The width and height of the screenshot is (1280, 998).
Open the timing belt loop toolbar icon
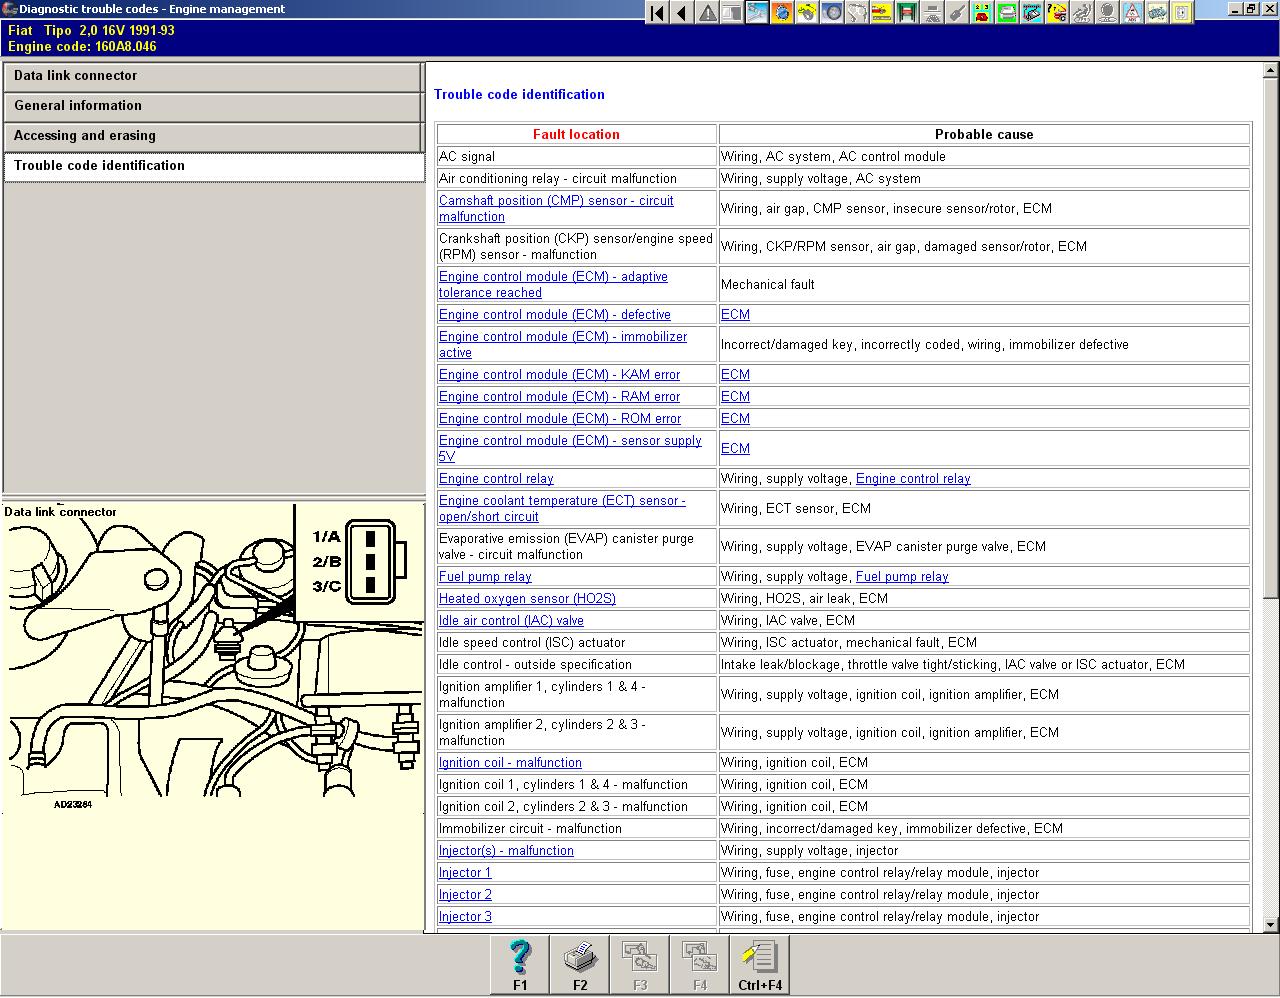(857, 13)
